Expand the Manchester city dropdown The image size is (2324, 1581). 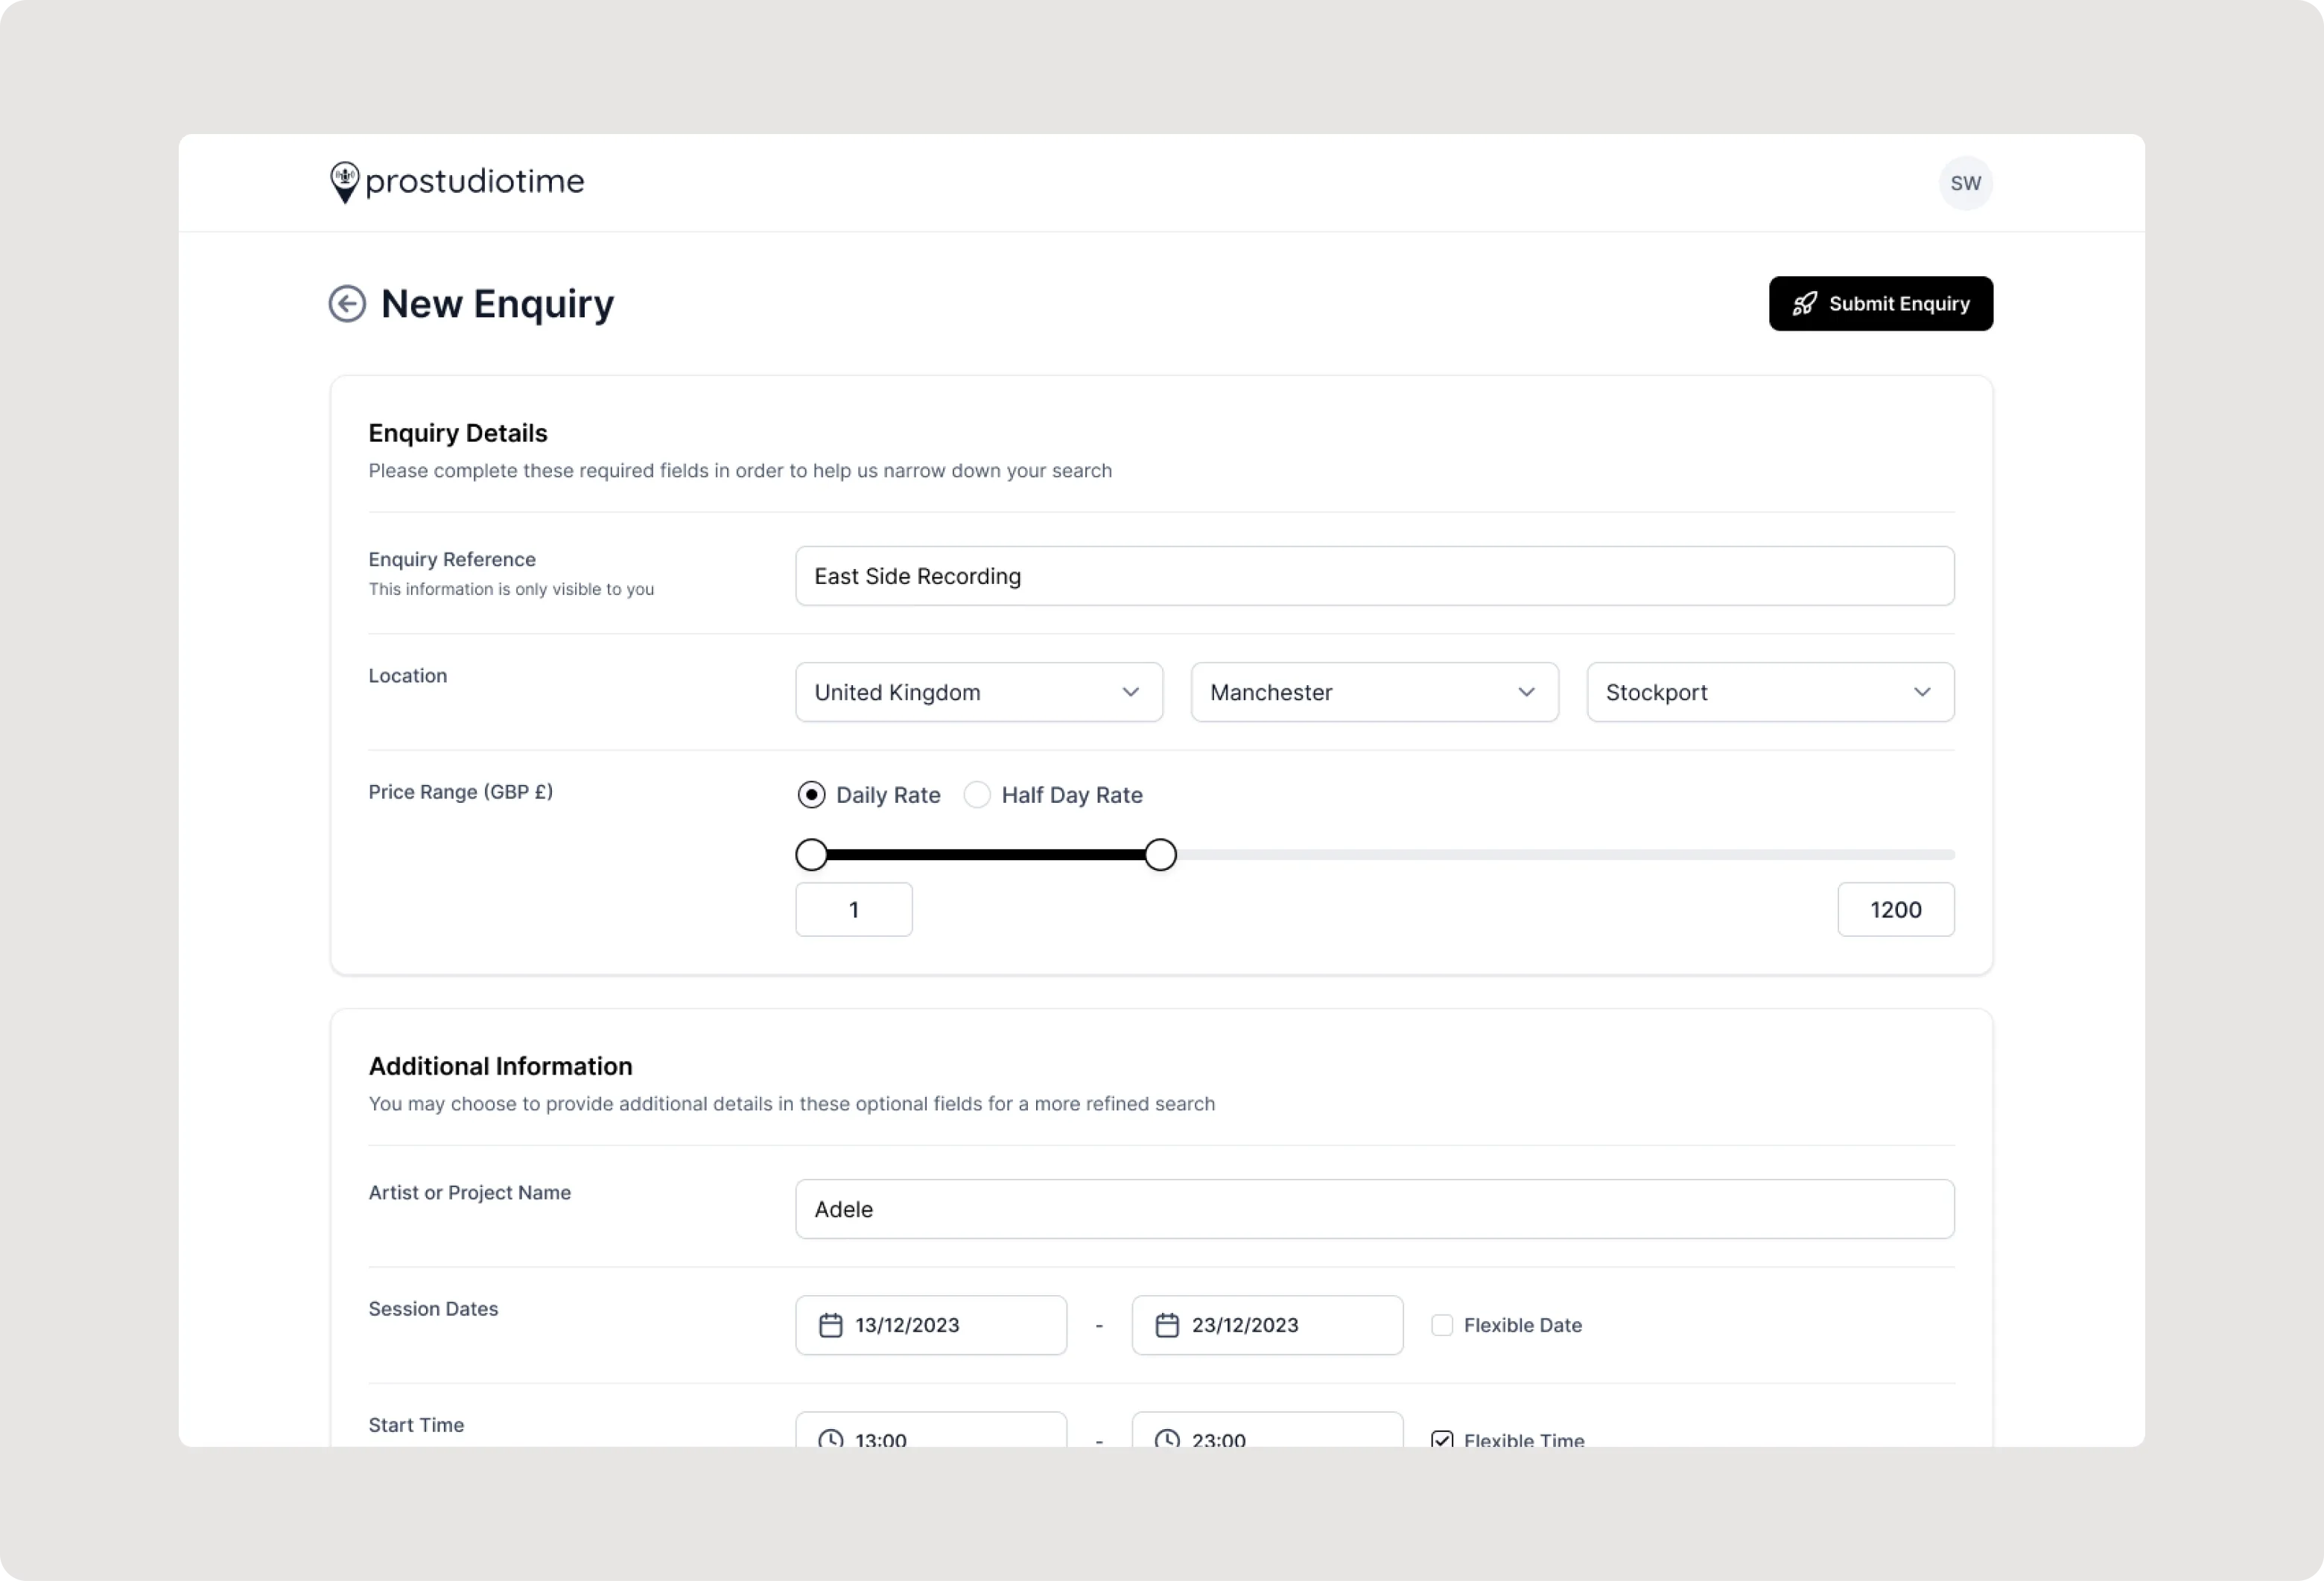[x=1374, y=692]
